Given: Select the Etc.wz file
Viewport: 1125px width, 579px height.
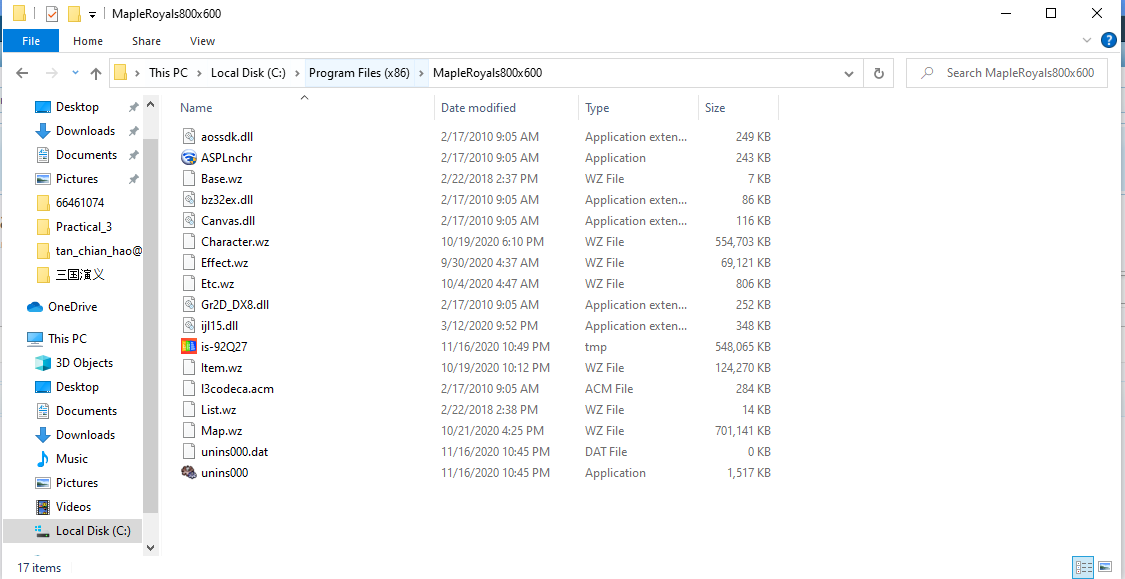Looking at the screenshot, I should [x=217, y=284].
